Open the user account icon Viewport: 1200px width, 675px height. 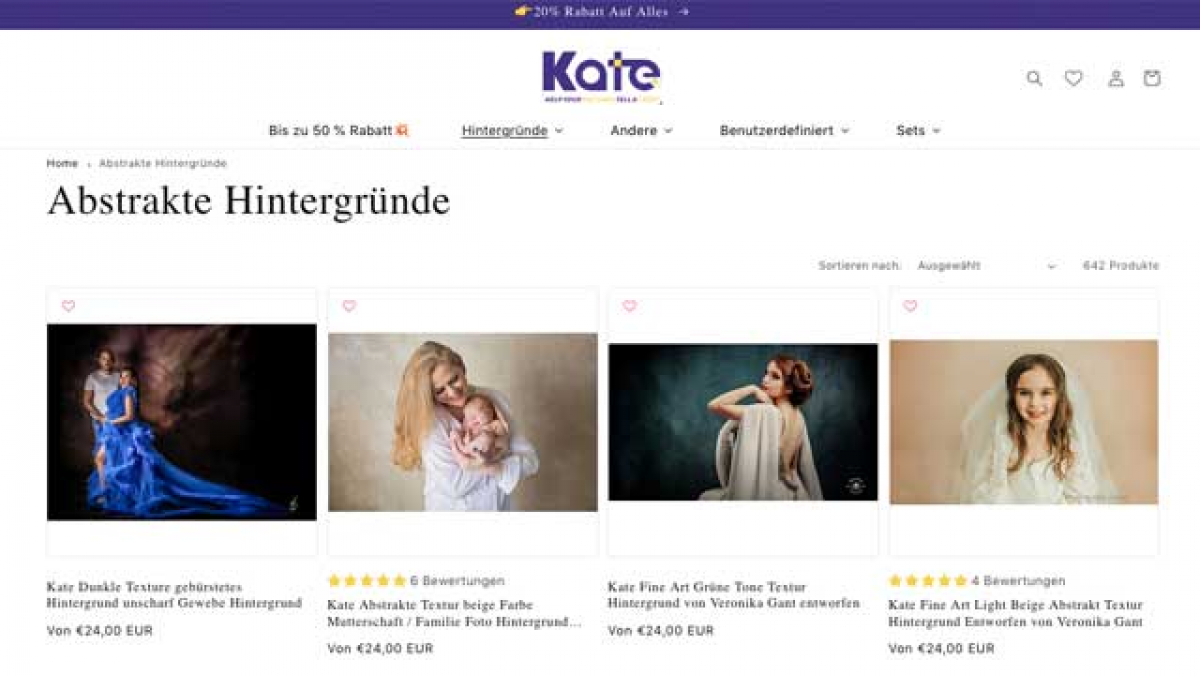1116,78
